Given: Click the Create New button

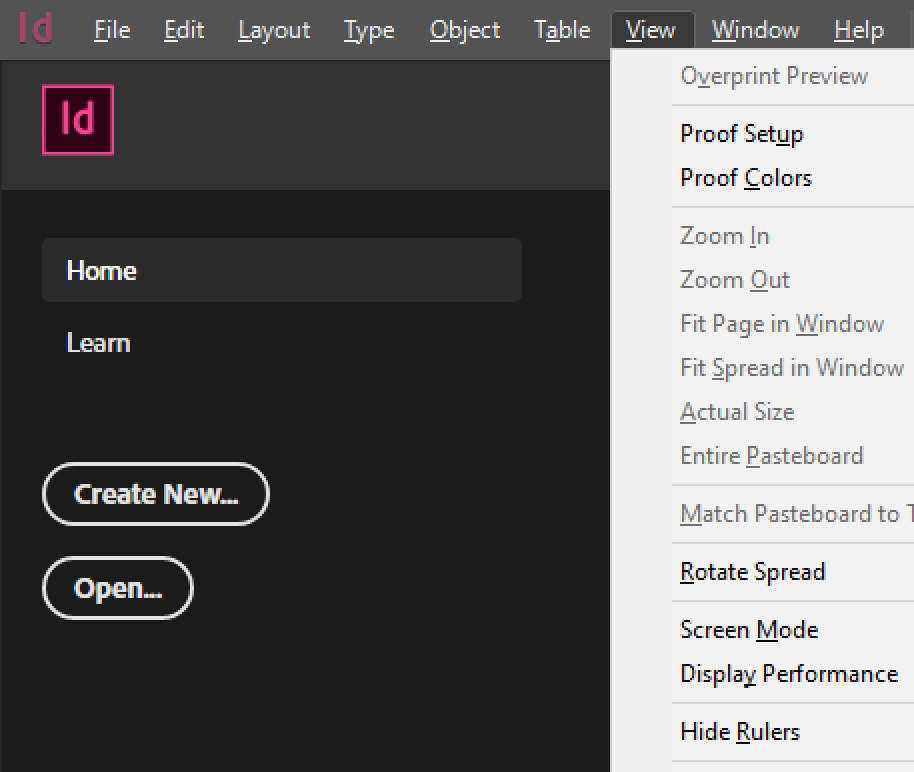Looking at the screenshot, I should tap(156, 494).
